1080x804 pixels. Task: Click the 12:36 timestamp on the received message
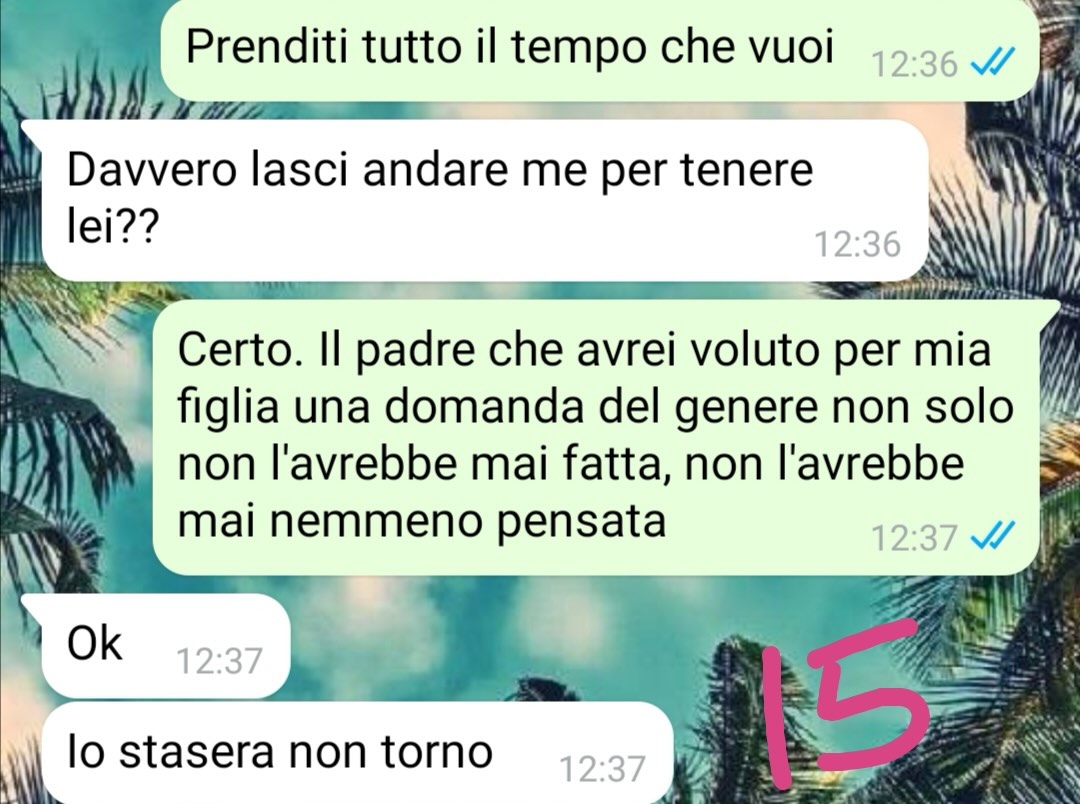point(857,245)
